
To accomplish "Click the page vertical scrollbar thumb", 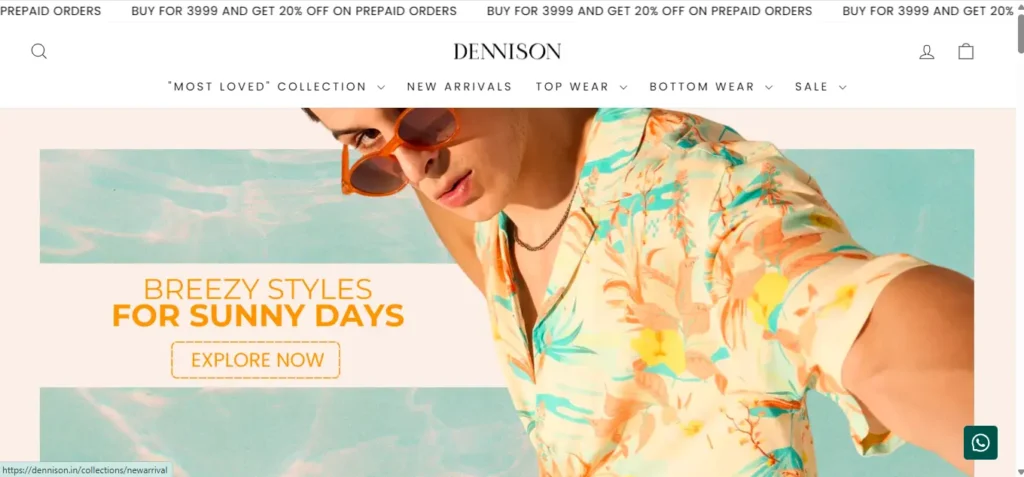I will [1020, 34].
